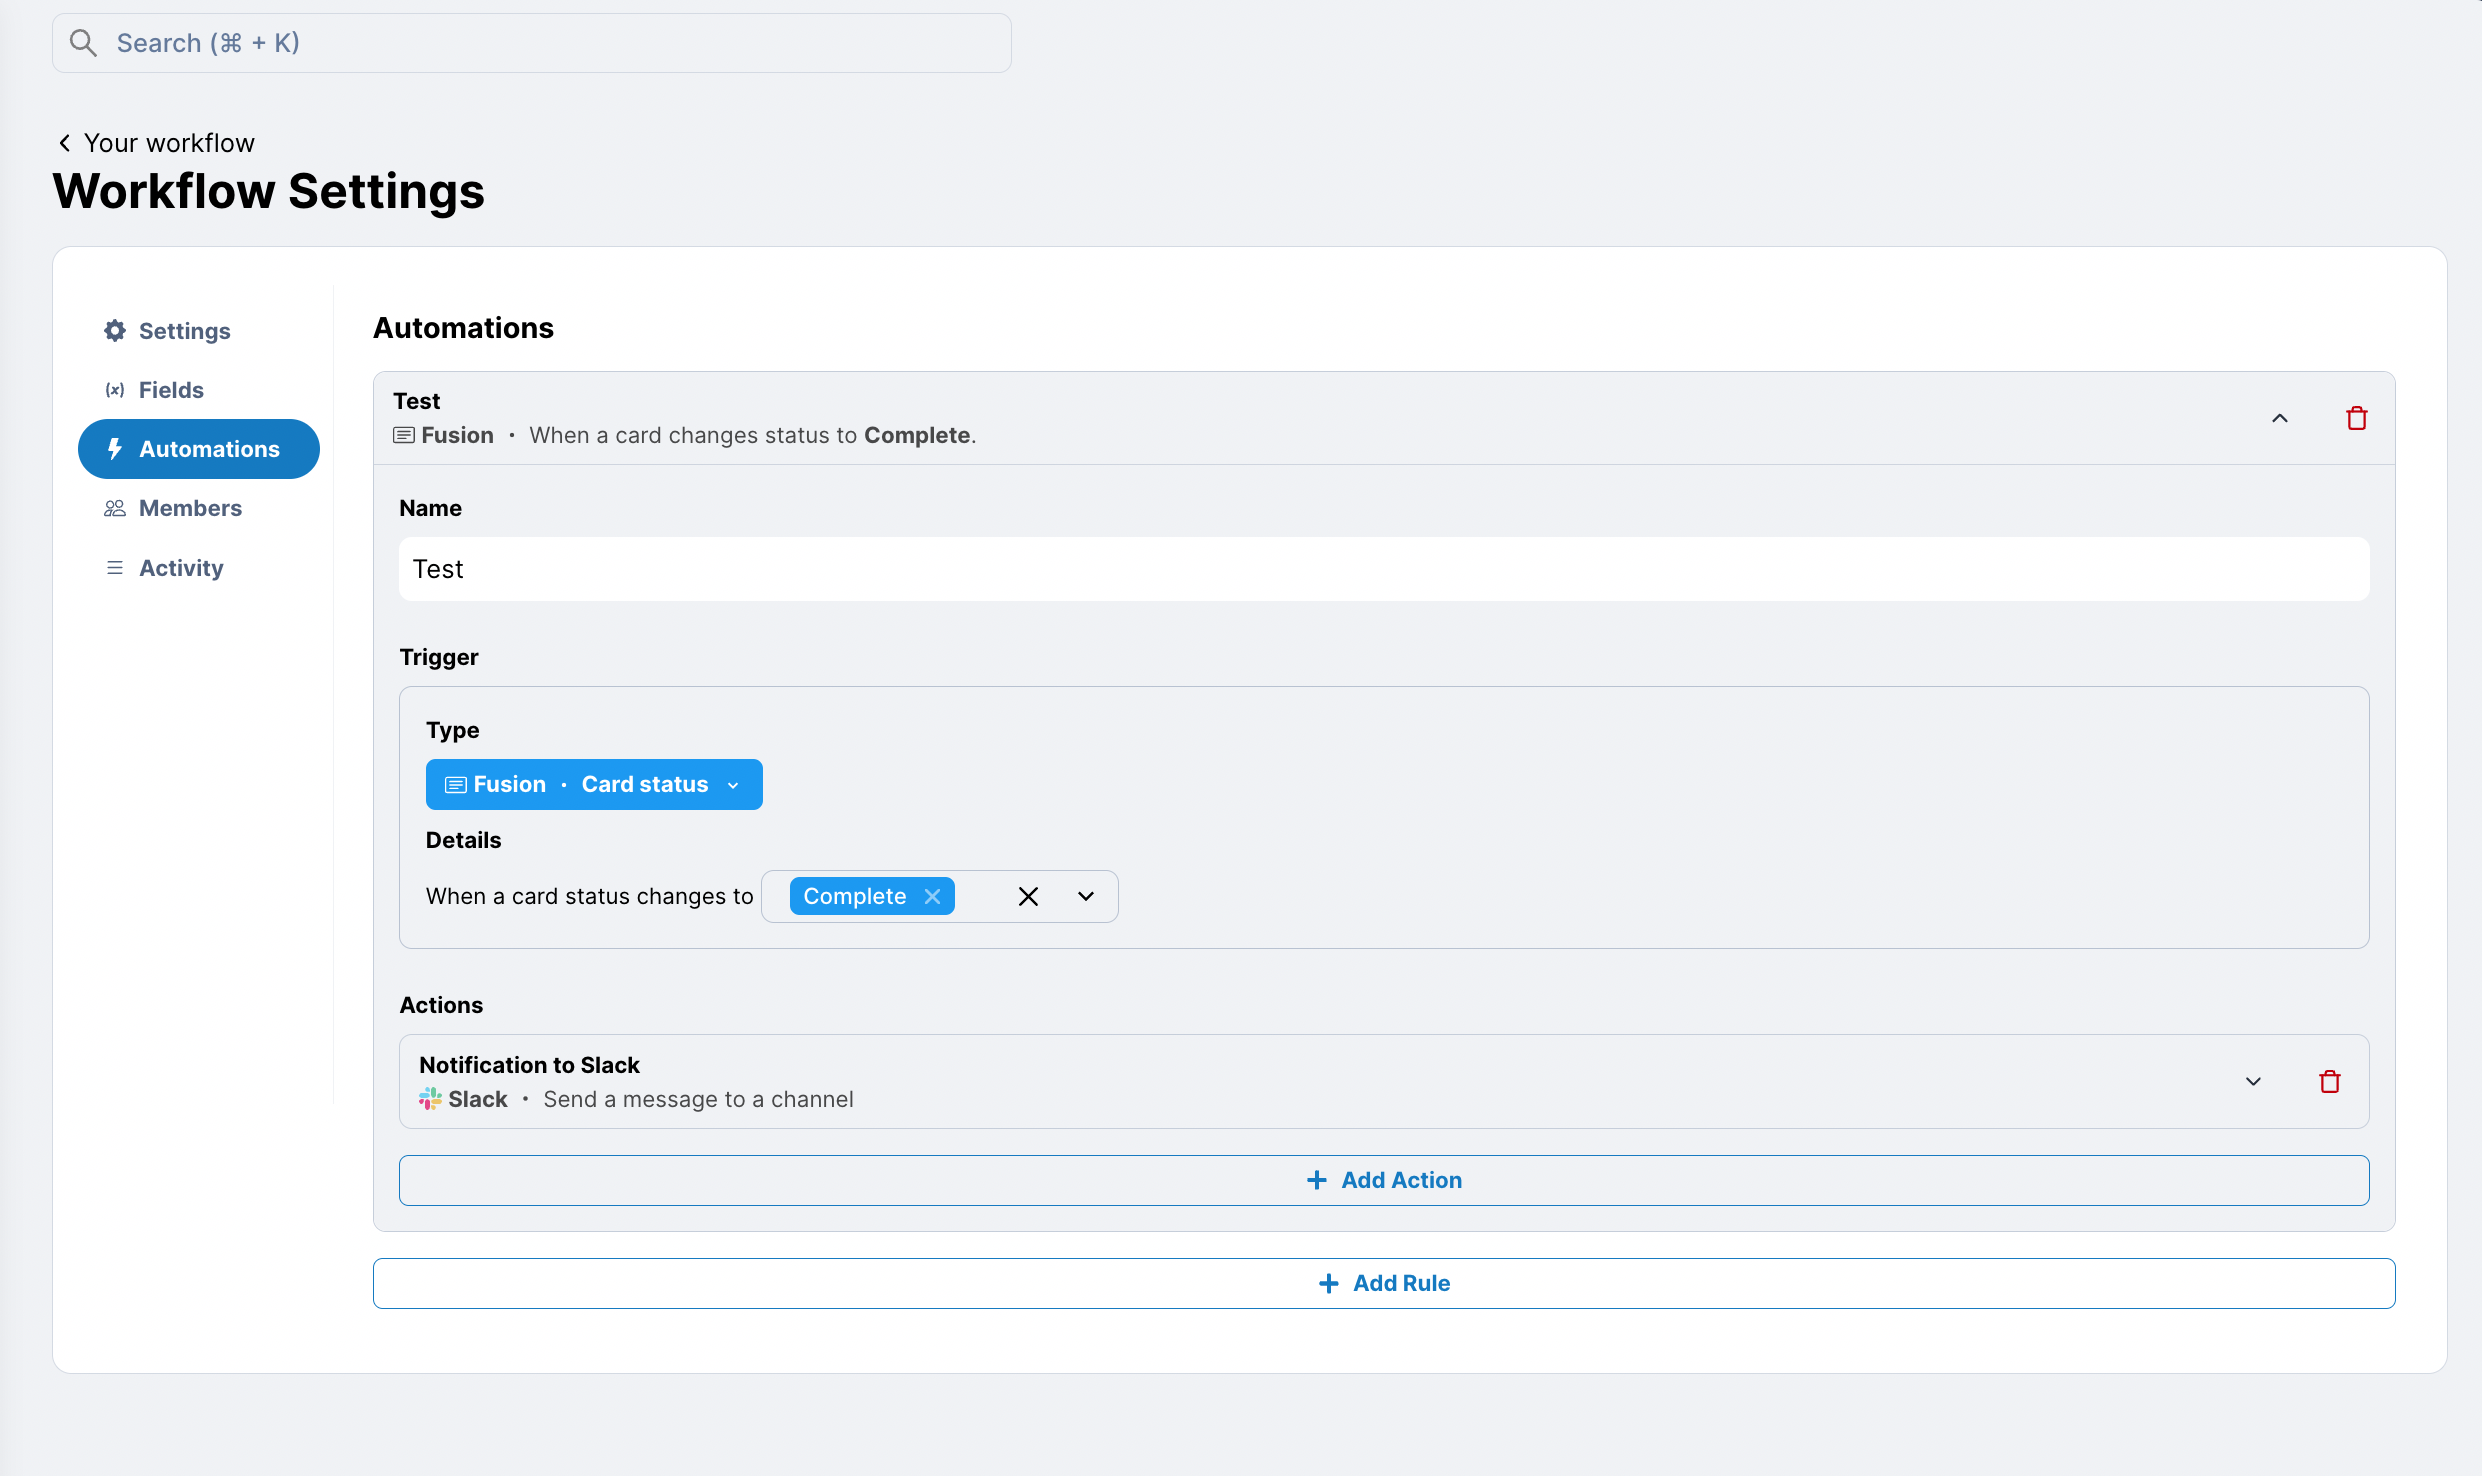Click the Automations section heading
The height and width of the screenshot is (1476, 2482).
pyautogui.click(x=463, y=328)
